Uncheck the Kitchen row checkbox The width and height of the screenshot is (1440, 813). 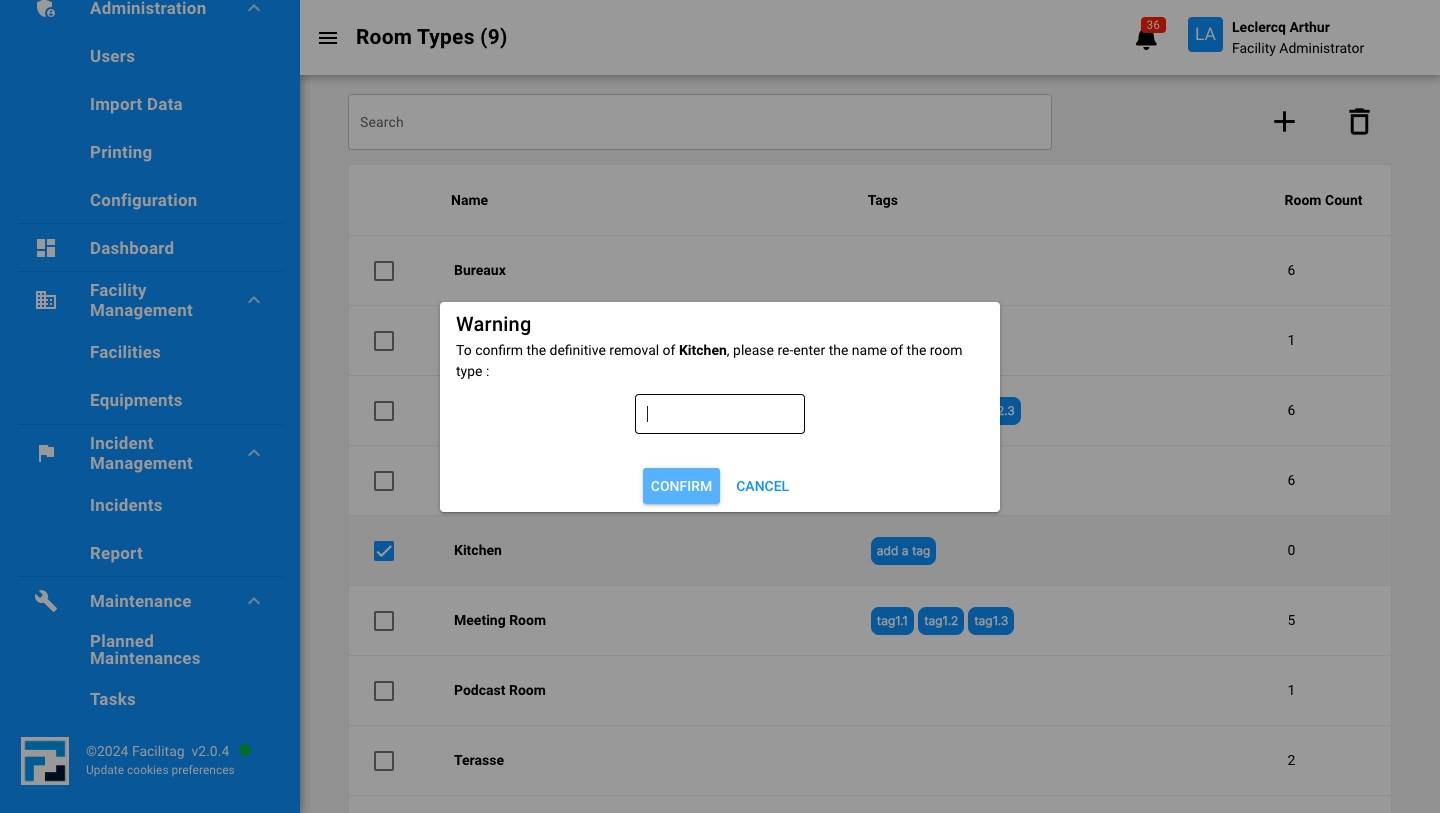pyautogui.click(x=384, y=551)
